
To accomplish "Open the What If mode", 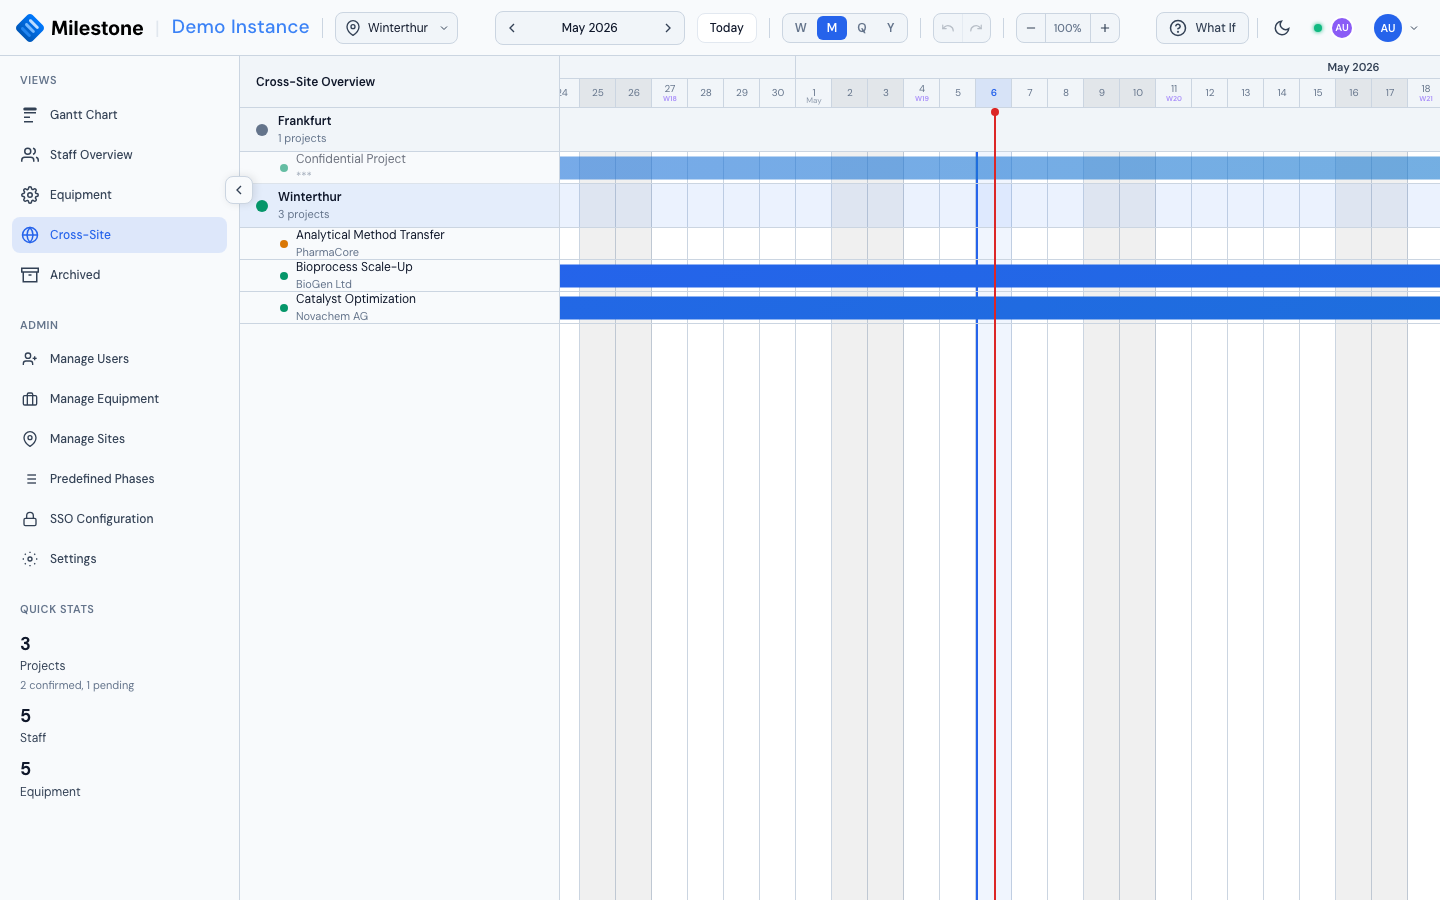I will tap(1202, 28).
